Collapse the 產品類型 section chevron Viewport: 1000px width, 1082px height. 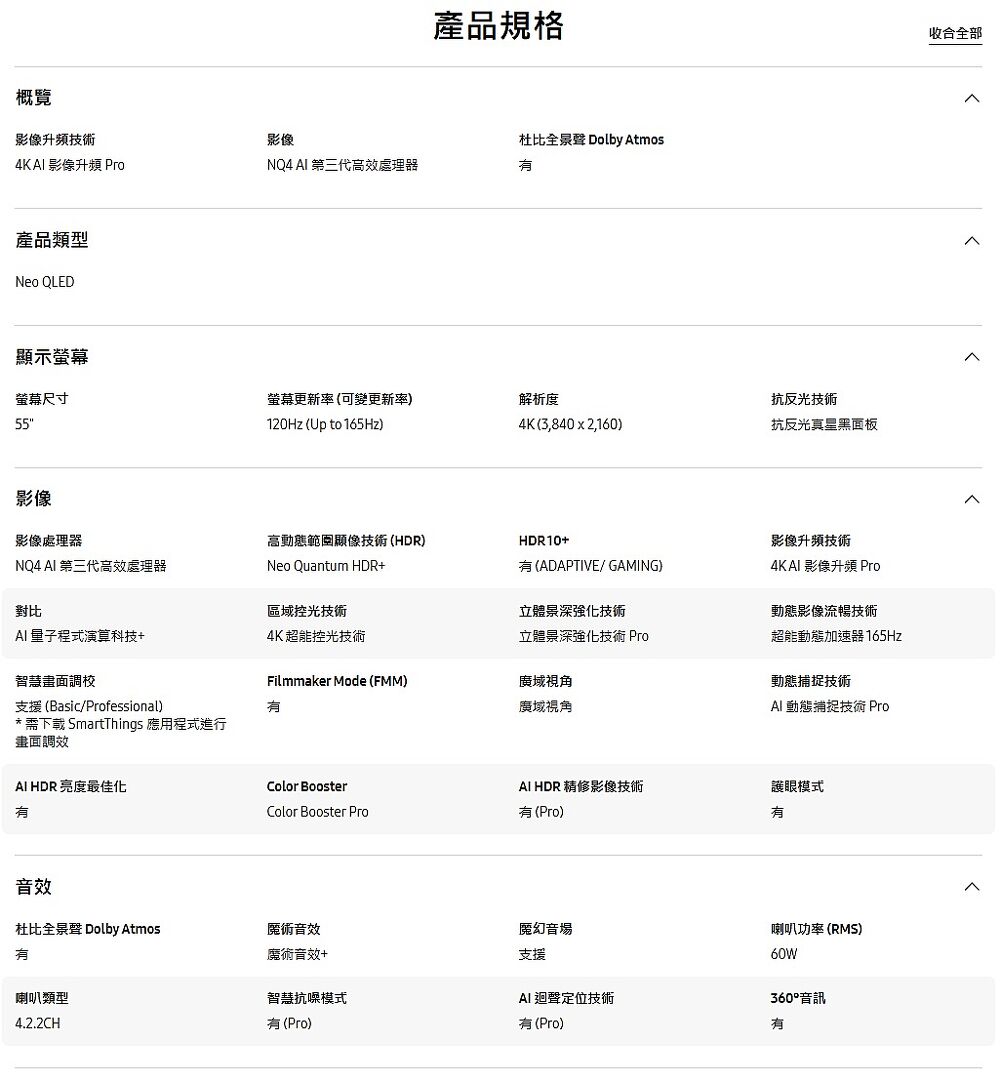pos(971,241)
